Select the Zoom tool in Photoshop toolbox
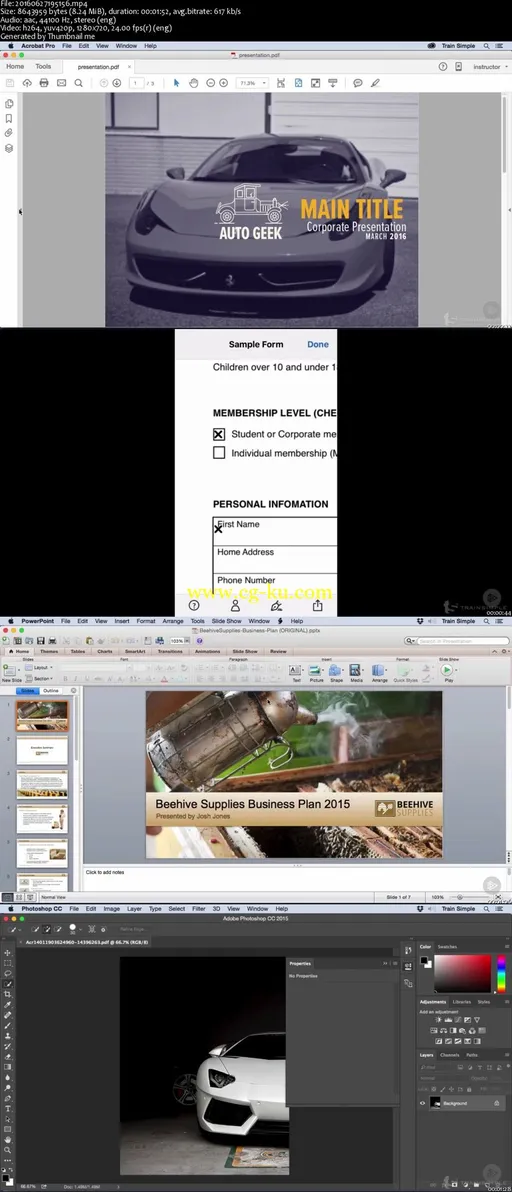The width and height of the screenshot is (512, 1192). (x=8, y=1150)
